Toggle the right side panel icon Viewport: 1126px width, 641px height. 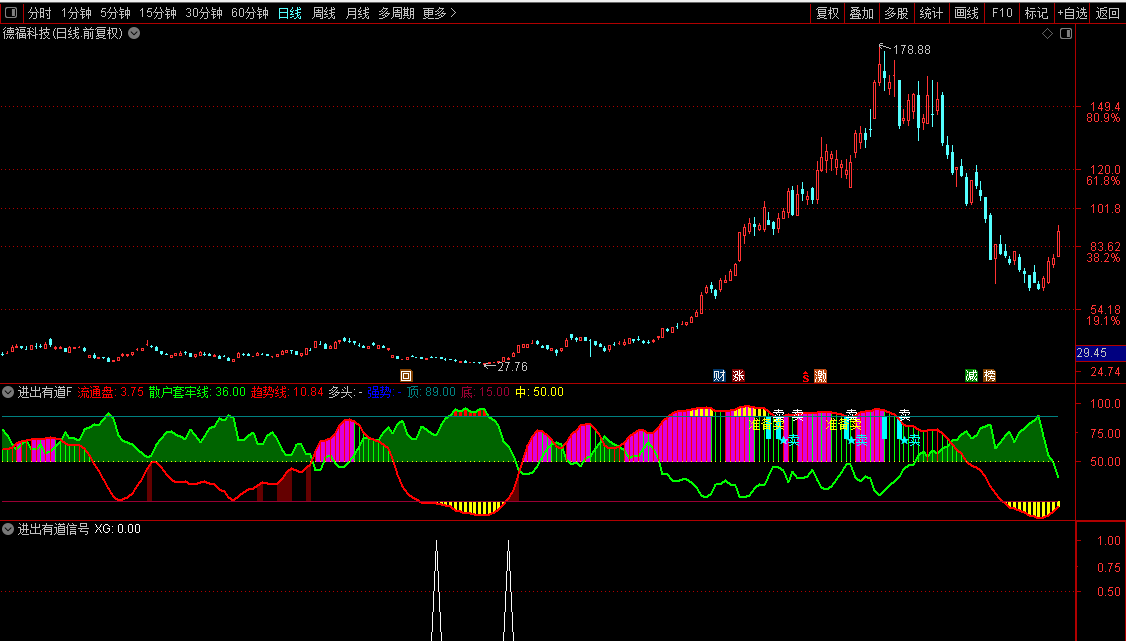point(1066,34)
